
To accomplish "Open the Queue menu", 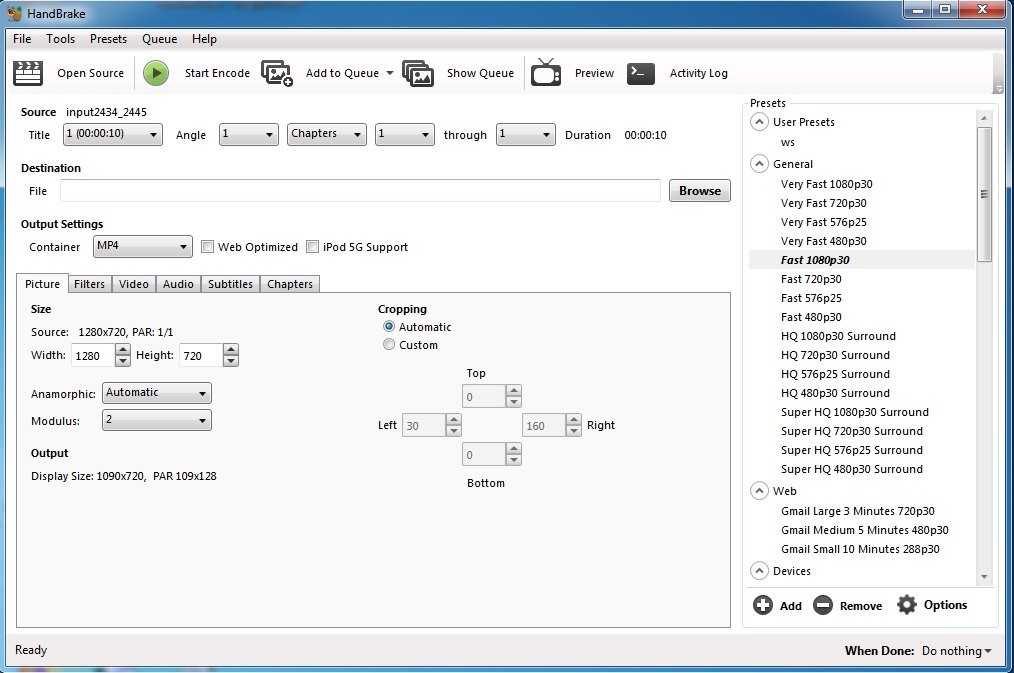I will coord(159,39).
